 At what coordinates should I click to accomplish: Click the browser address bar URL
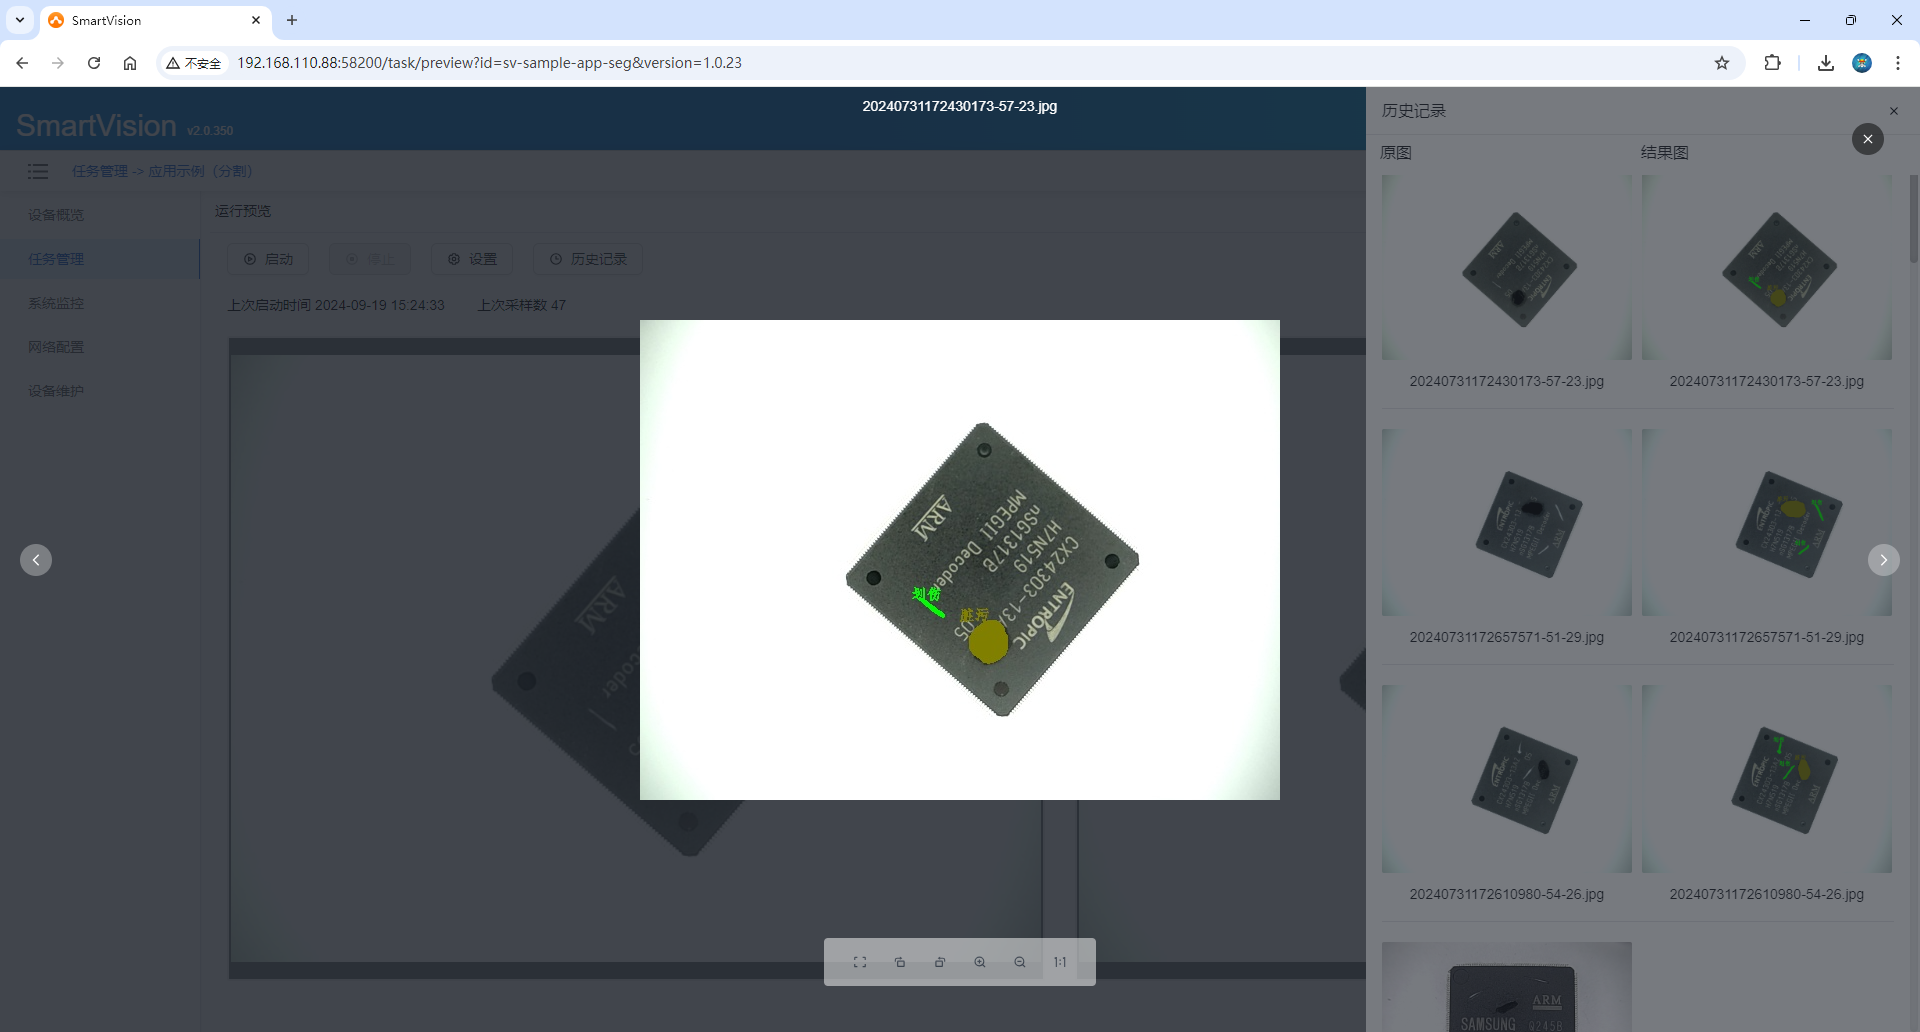click(489, 63)
